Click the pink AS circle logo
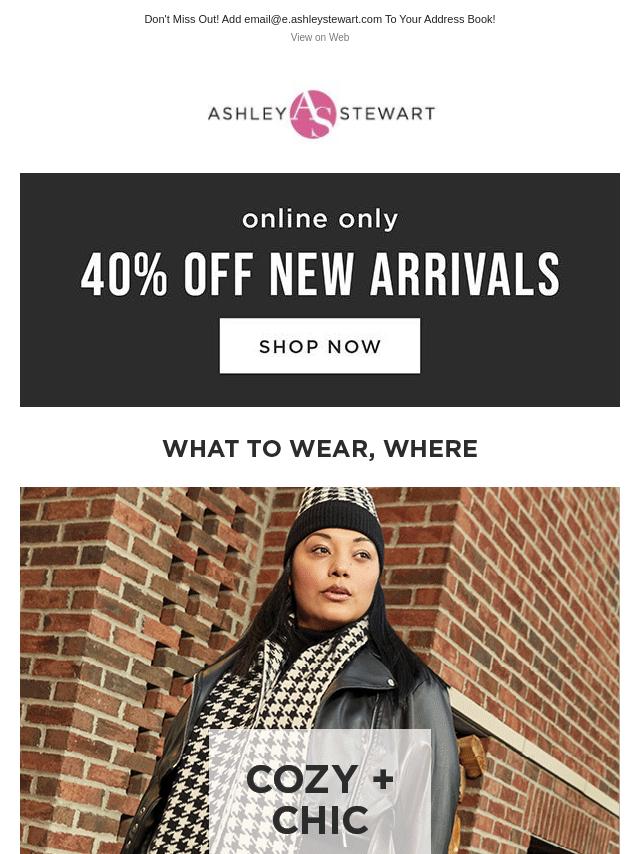The height and width of the screenshot is (854, 640). [x=313, y=114]
